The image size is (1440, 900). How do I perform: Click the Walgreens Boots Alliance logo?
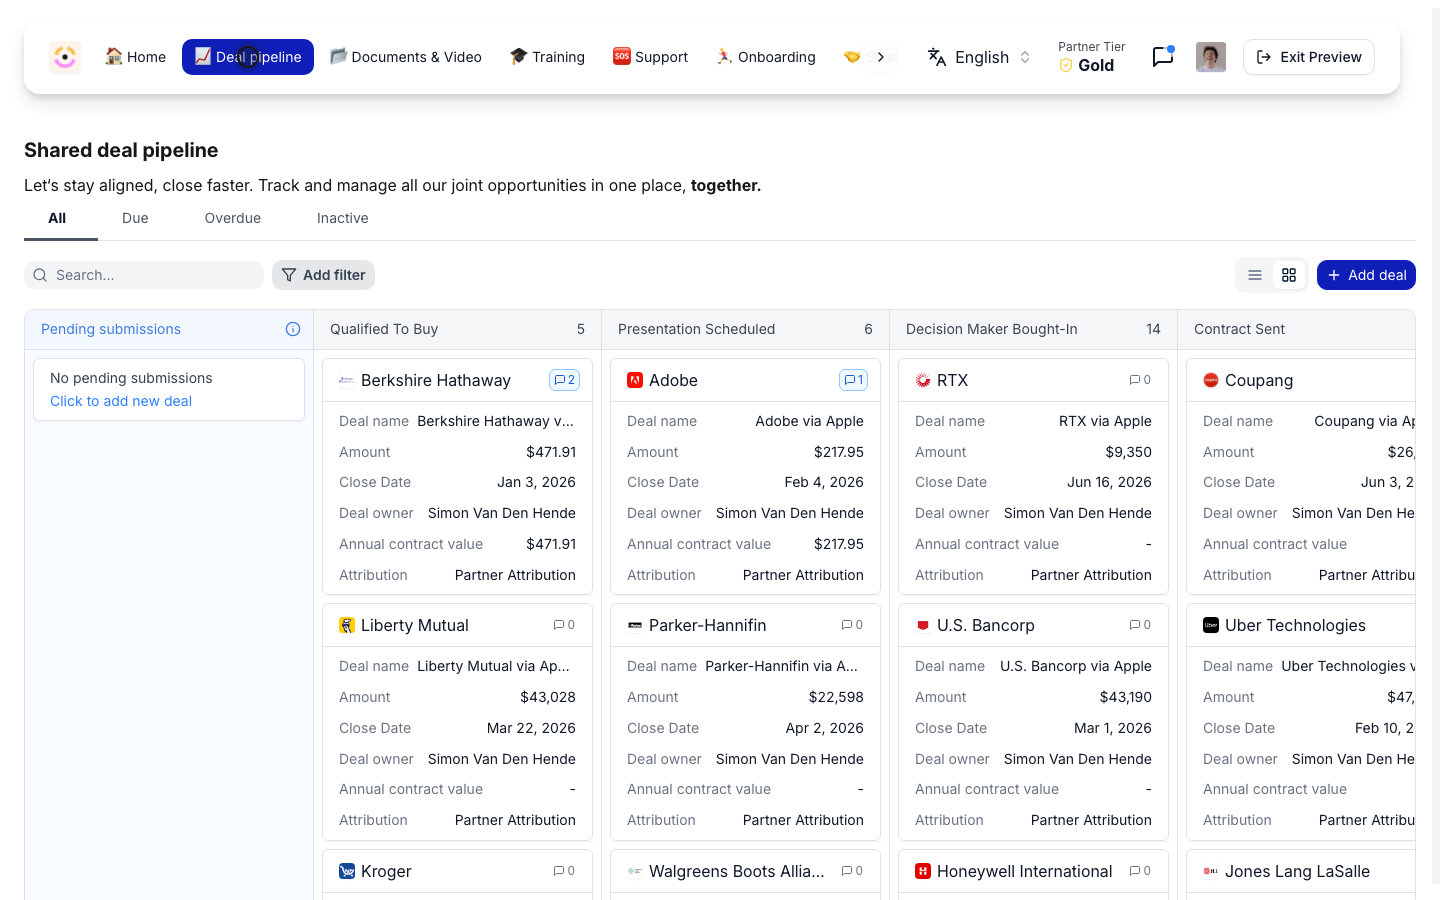tap(635, 871)
